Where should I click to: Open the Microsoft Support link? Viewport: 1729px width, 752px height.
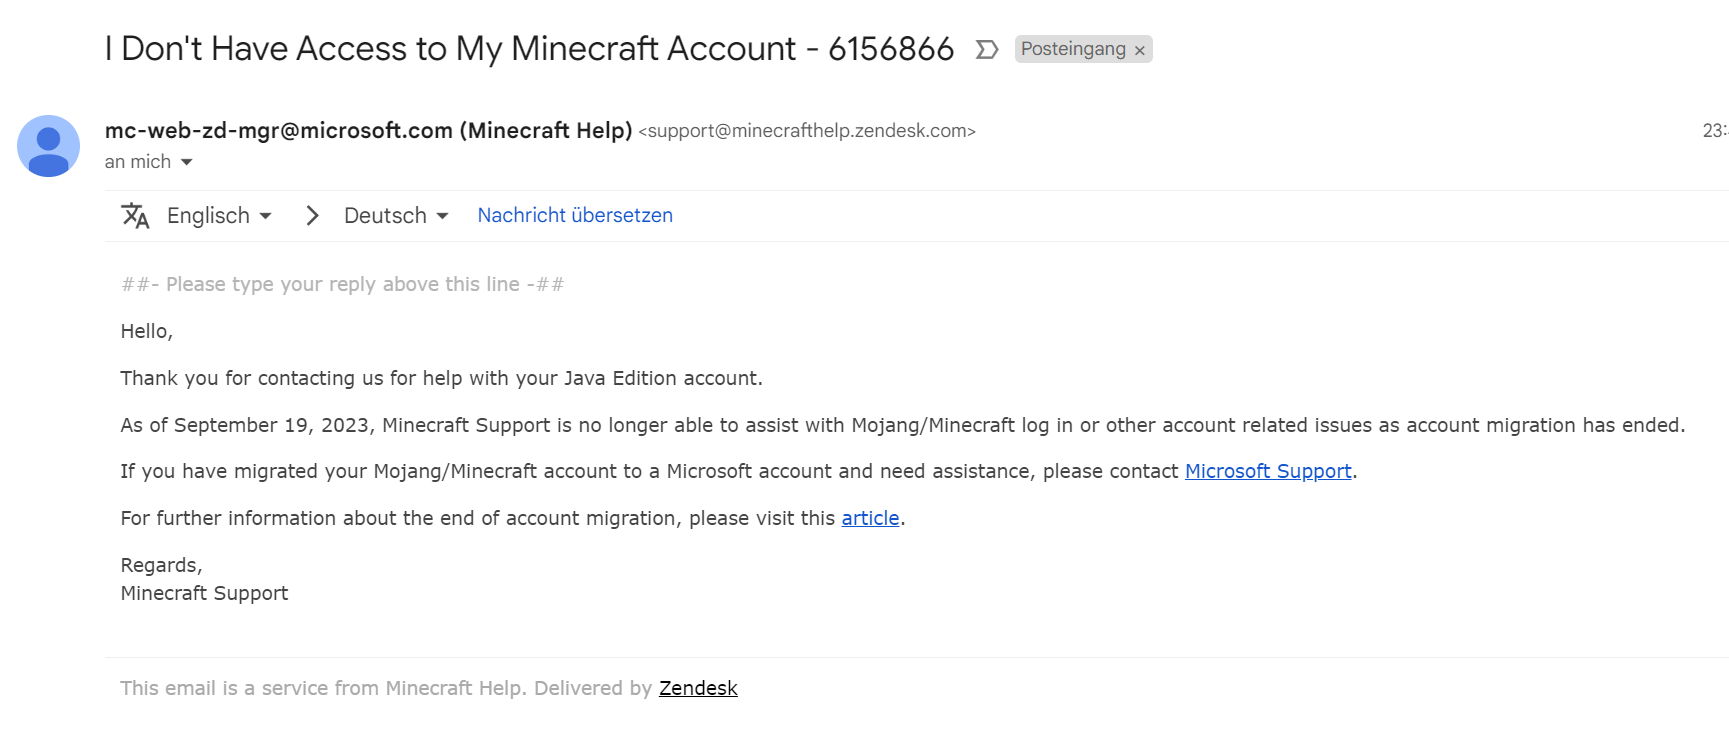1268,471
